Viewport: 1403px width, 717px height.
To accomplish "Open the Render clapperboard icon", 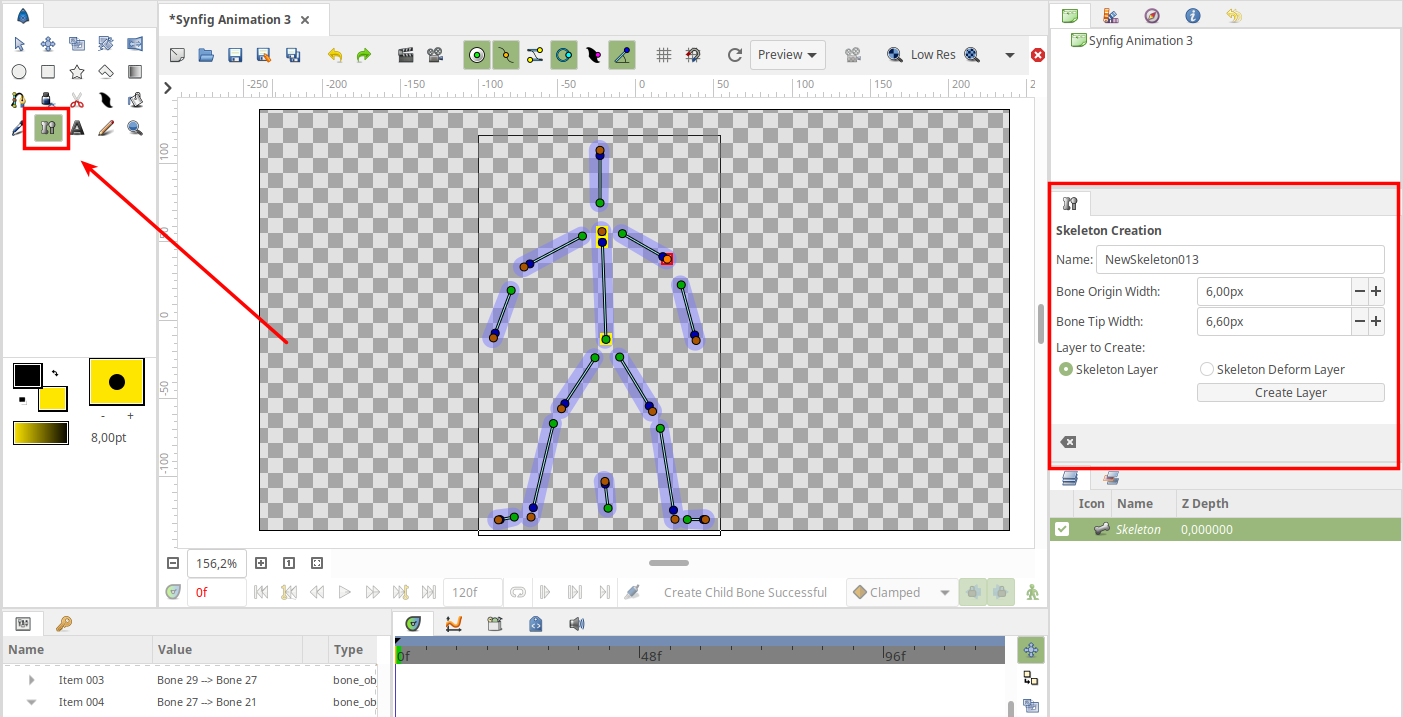I will point(406,55).
